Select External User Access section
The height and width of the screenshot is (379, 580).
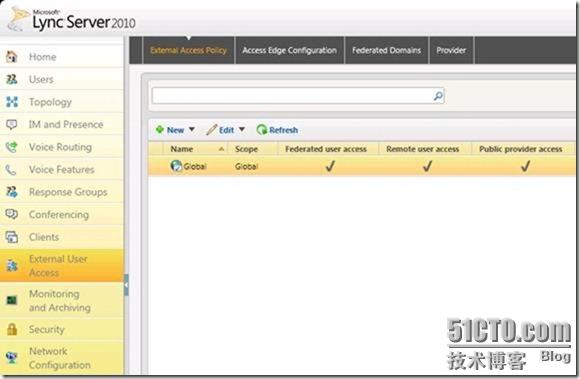(61, 265)
